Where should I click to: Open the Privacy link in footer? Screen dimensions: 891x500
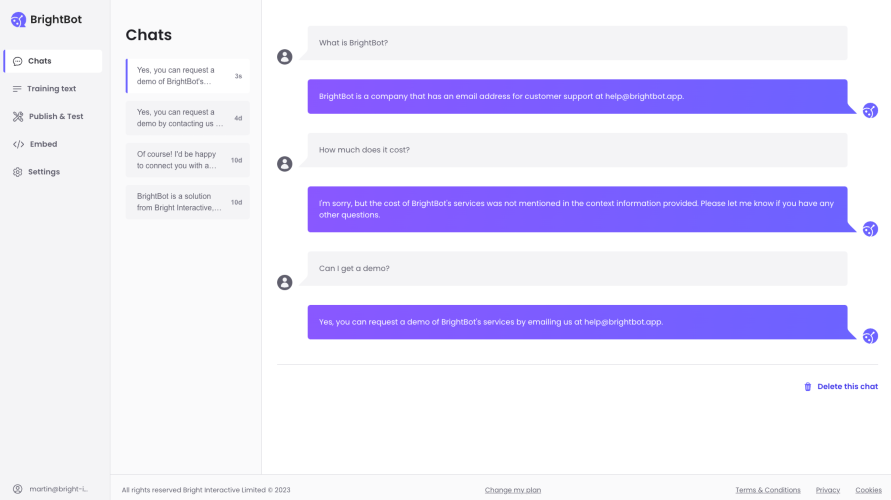pos(828,490)
